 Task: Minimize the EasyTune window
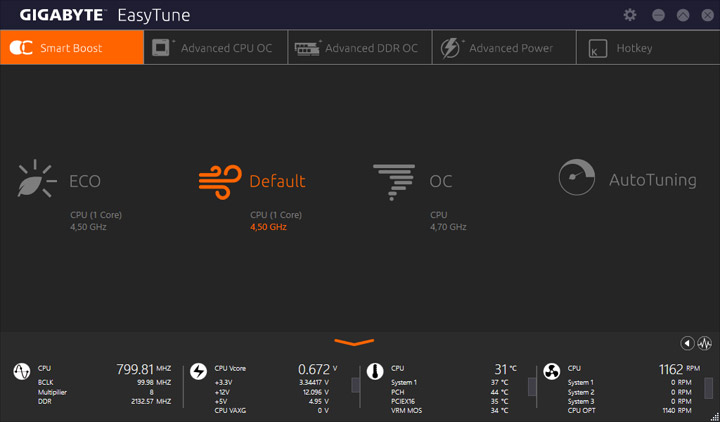click(658, 15)
